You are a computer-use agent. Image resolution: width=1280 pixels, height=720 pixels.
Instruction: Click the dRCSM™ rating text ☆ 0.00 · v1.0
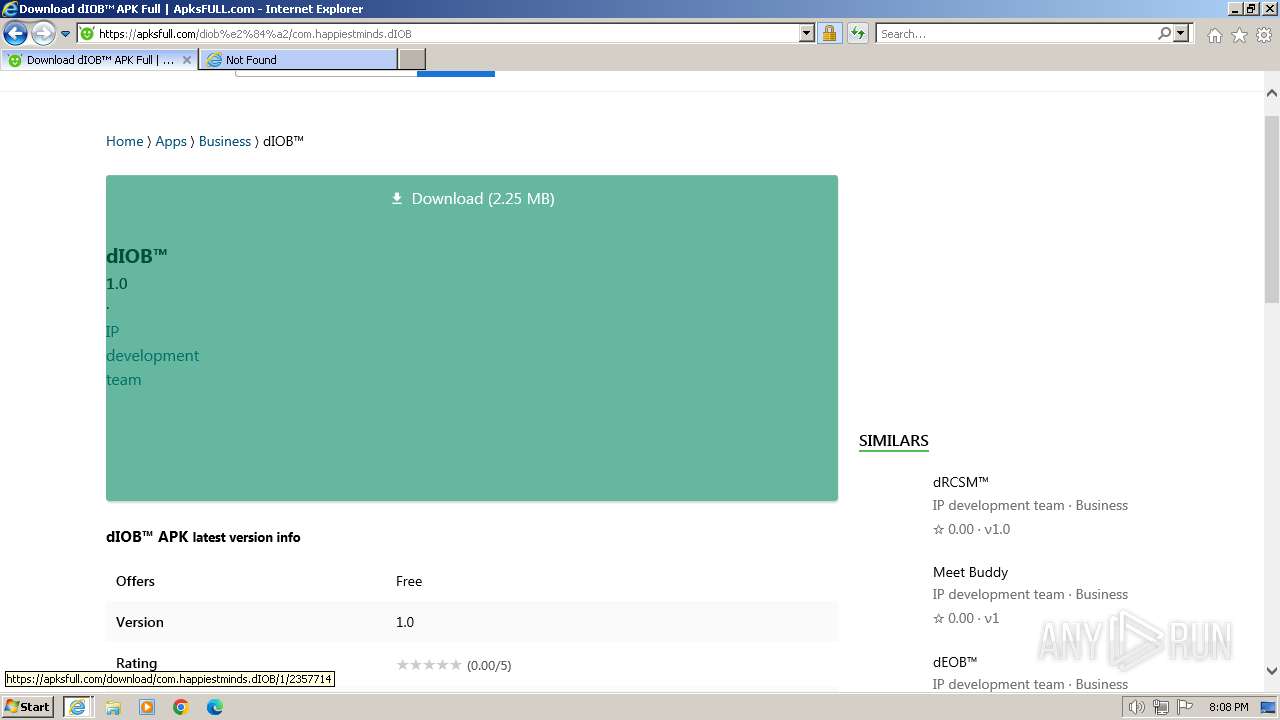[x=971, y=529]
